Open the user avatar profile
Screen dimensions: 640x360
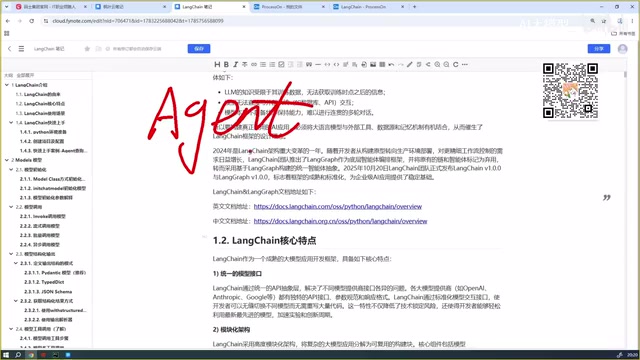[622, 49]
